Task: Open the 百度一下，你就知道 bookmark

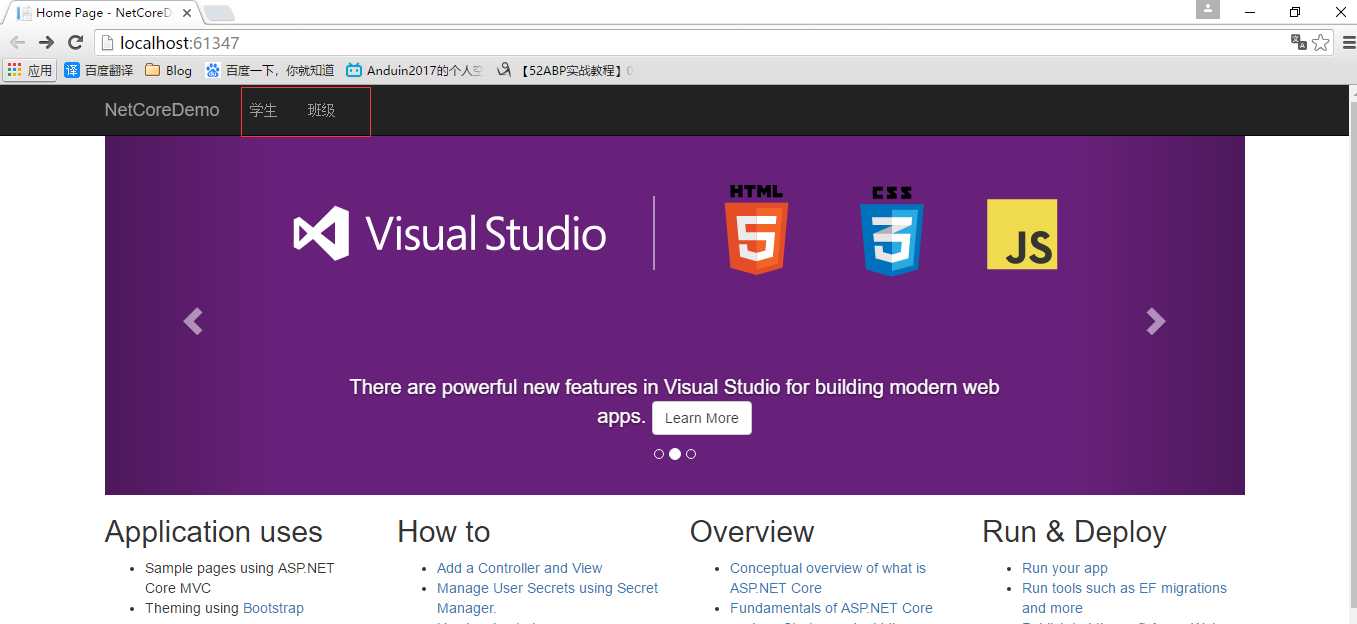Action: 270,70
